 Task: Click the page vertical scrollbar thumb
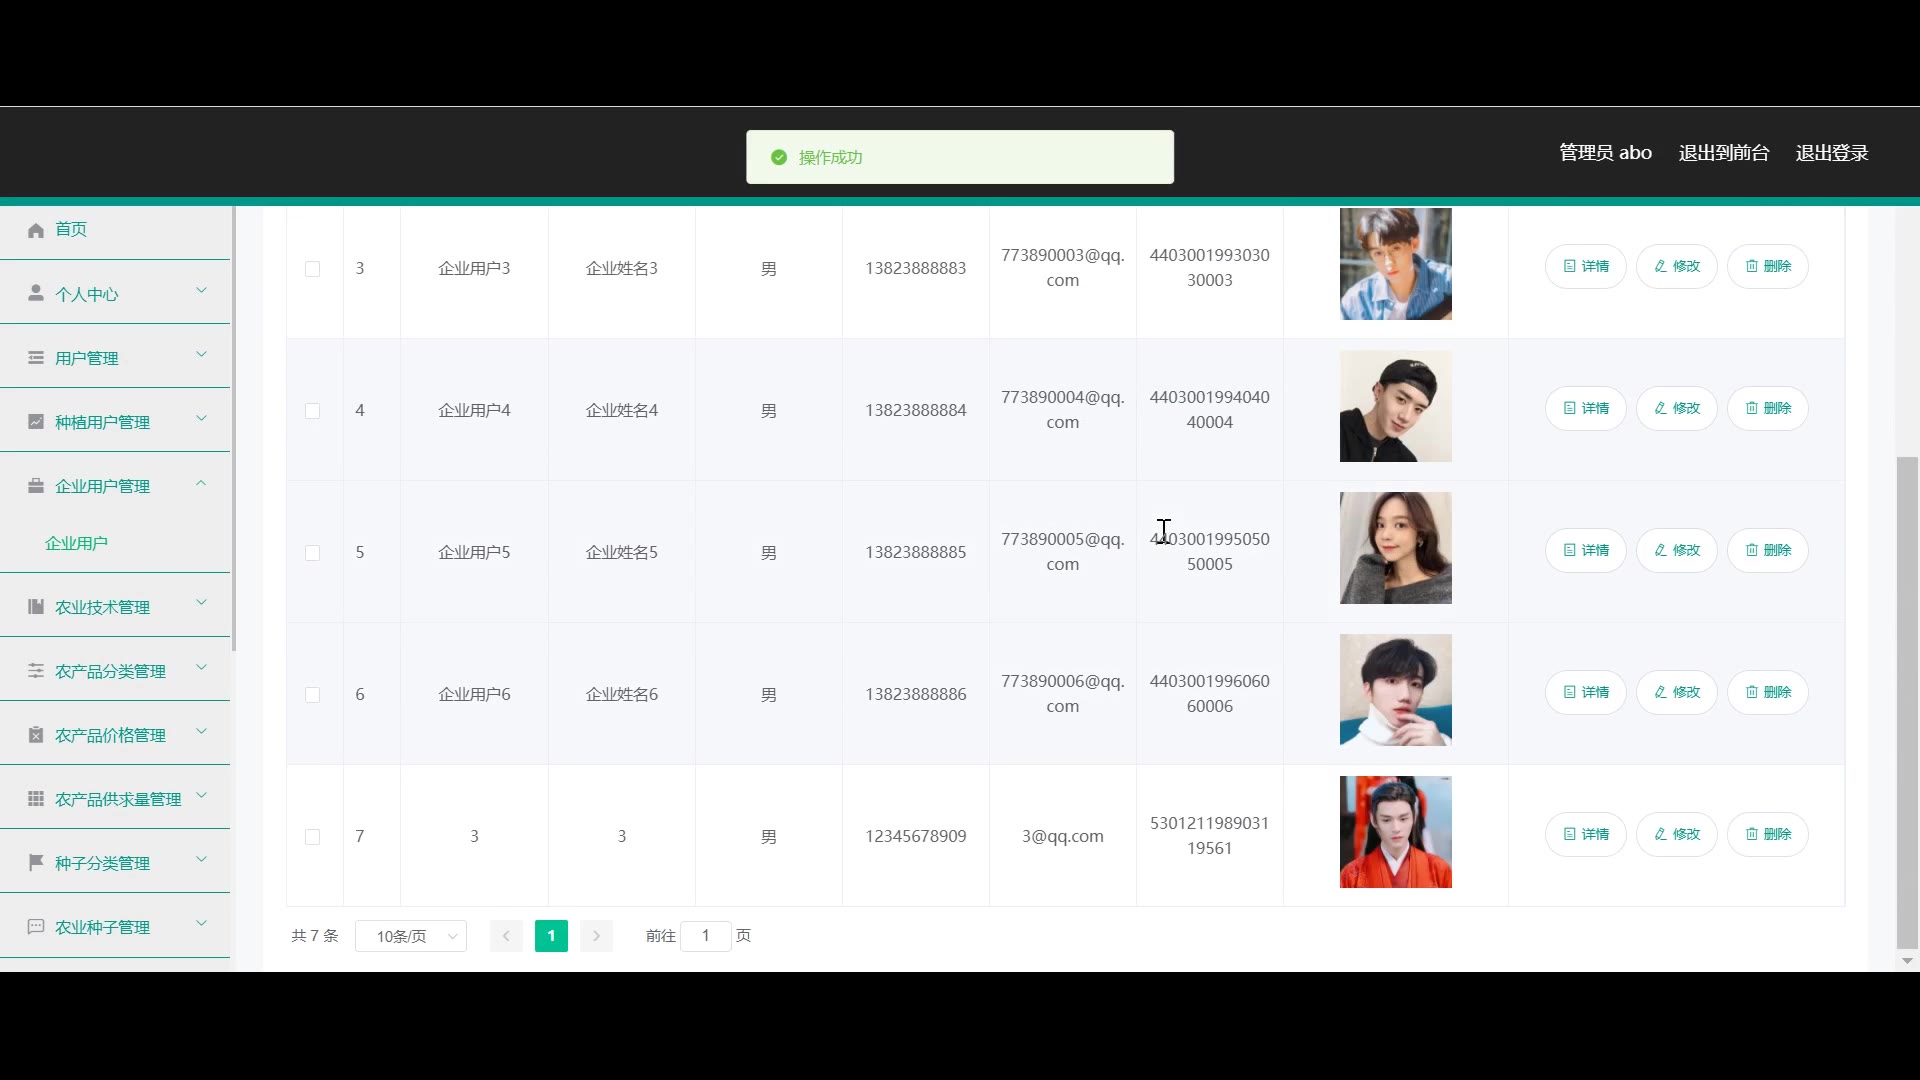click(1907, 700)
